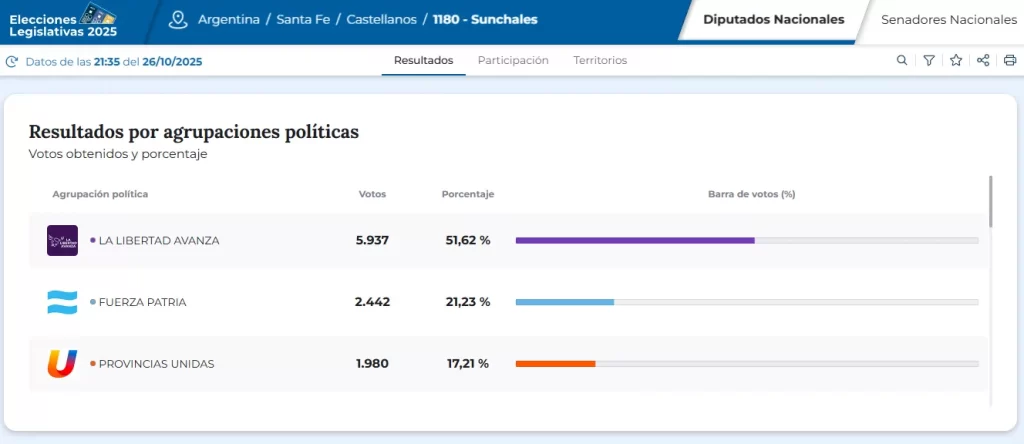Click Santa Fe in the breadcrumb
The image size is (1024, 444).
tap(304, 20)
